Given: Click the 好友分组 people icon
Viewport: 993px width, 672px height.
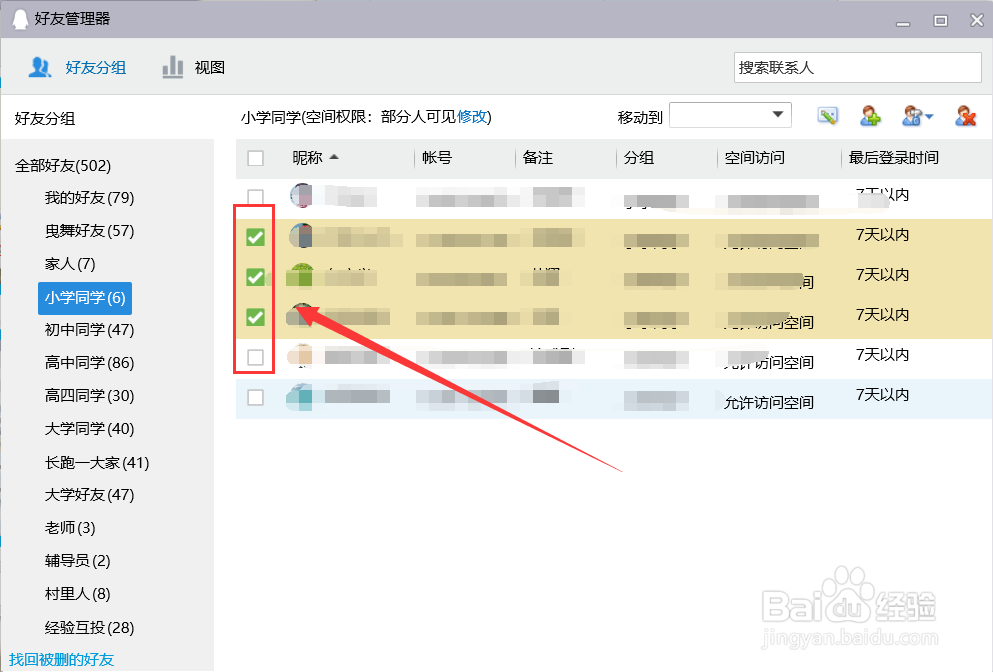Looking at the screenshot, I should tap(38, 67).
